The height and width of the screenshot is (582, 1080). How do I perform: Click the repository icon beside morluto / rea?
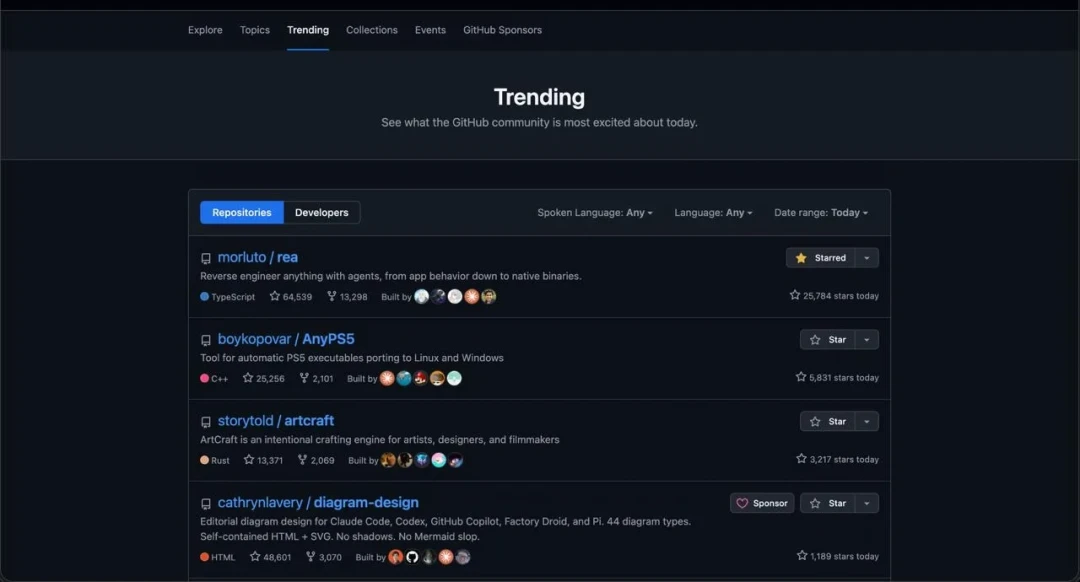click(x=205, y=258)
